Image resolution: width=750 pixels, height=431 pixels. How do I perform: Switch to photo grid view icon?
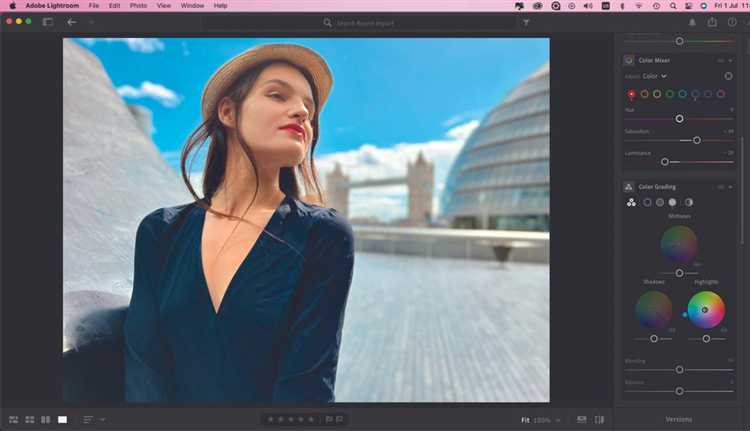click(x=14, y=419)
